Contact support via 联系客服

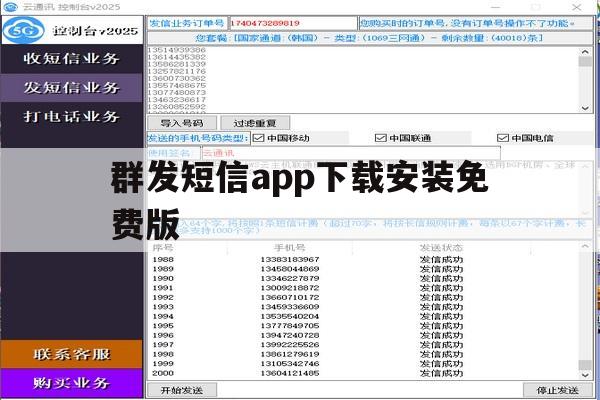72,354
